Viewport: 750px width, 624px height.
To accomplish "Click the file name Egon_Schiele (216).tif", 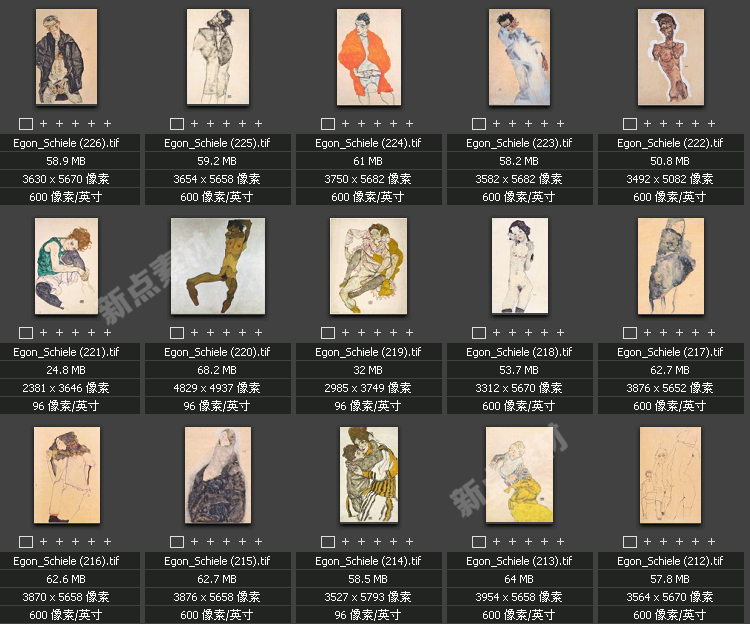I will click(66, 561).
